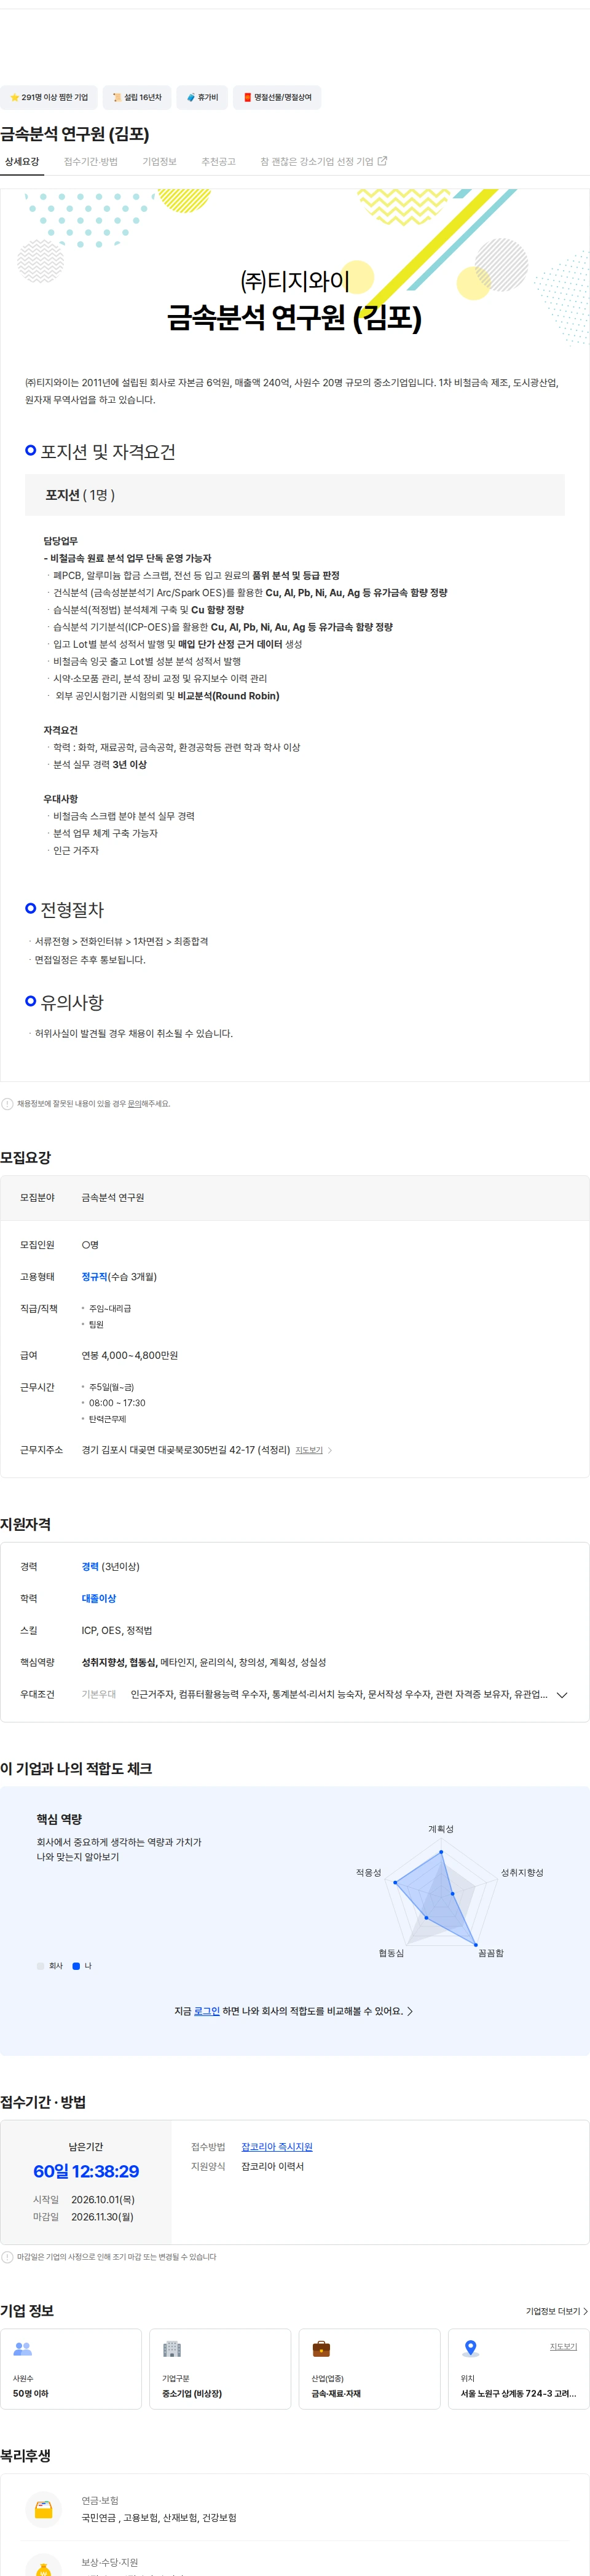The image size is (590, 2576).
Task: Click the 사원수 50명 이하 card
Action: point(71,2369)
